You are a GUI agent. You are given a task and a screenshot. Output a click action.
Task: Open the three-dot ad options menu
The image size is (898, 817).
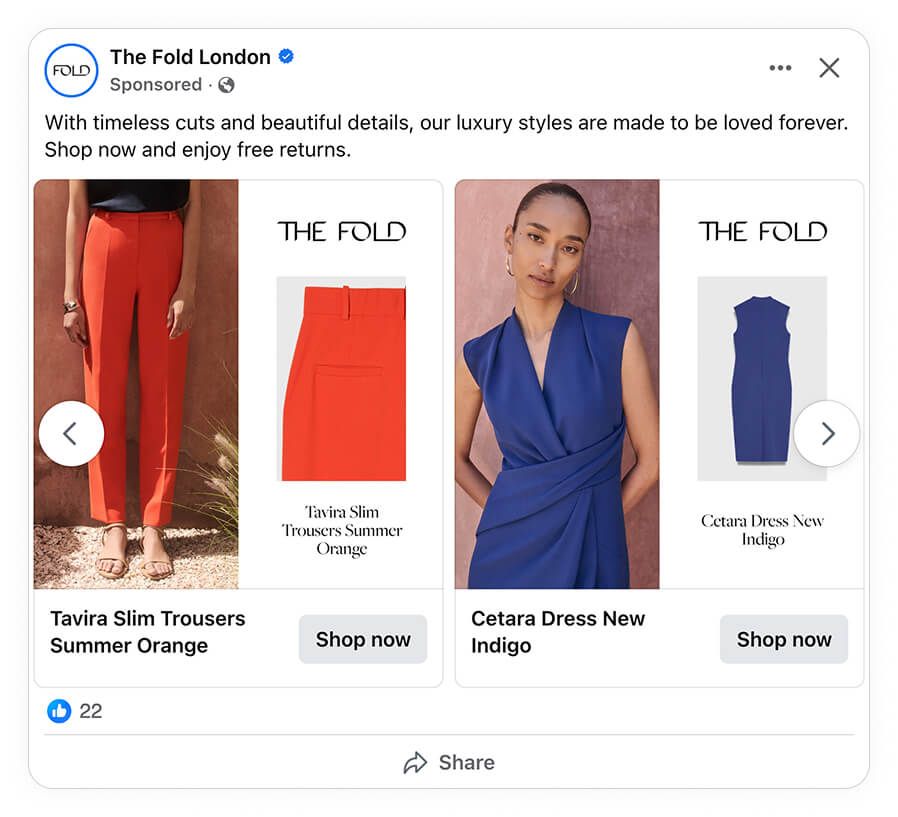pyautogui.click(x=779, y=68)
